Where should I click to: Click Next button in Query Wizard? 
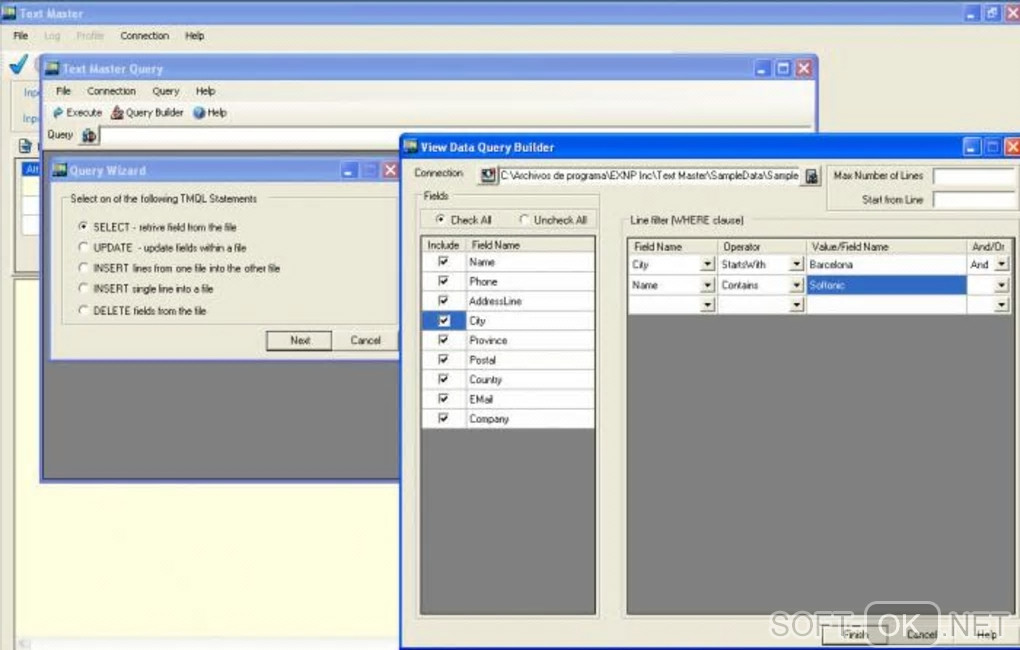299,340
